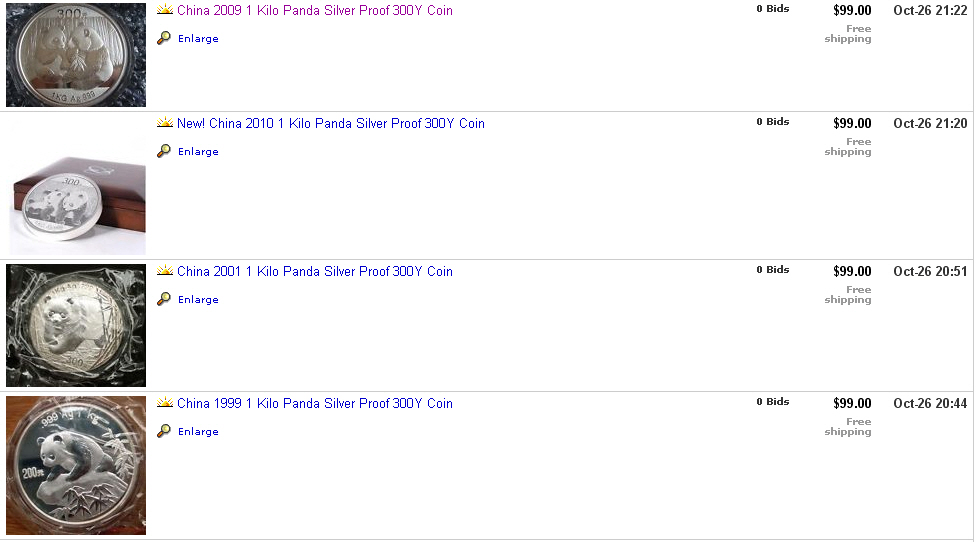Open the 2009 Panda coin thumbnail

pos(76,54)
